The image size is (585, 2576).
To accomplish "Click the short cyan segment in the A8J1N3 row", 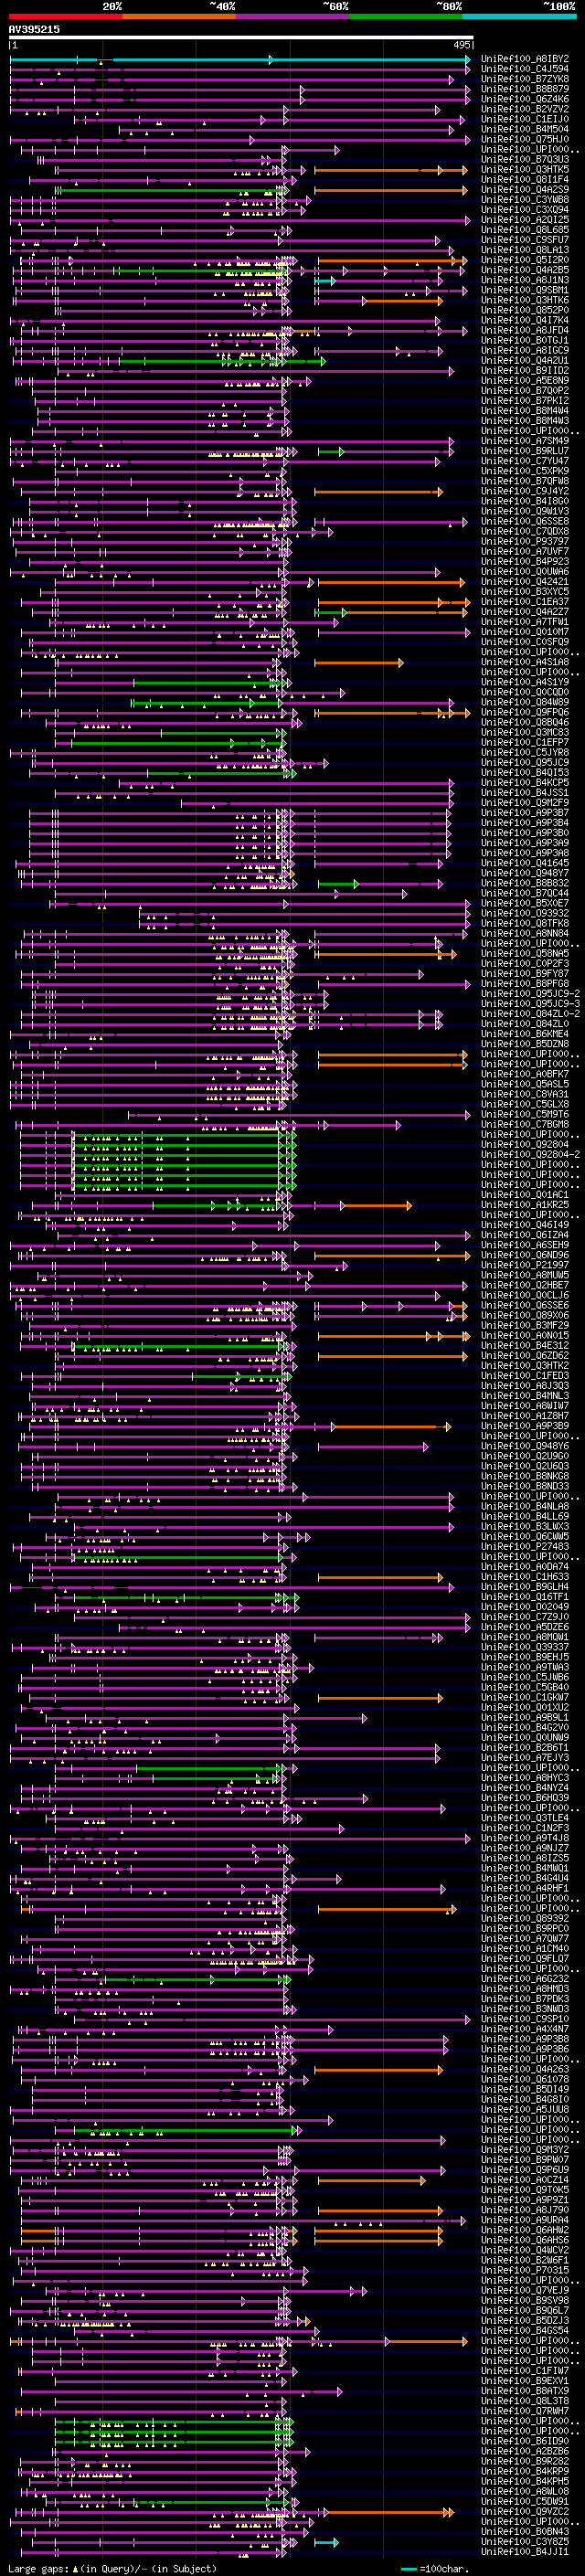I will click(x=325, y=281).
